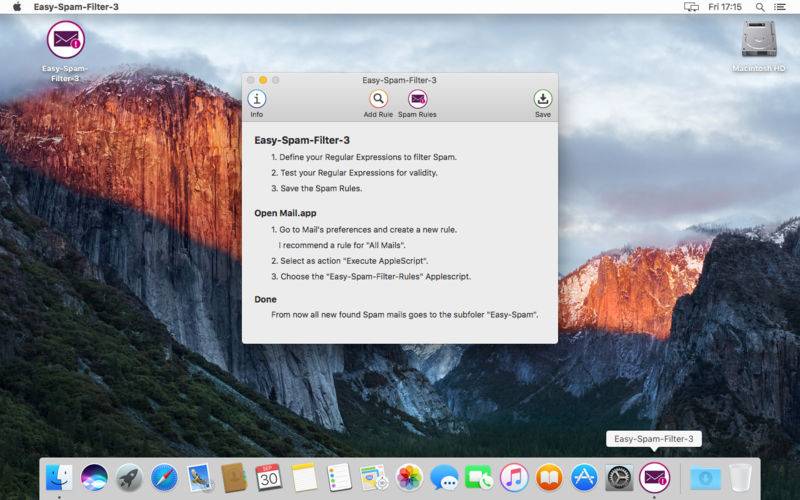Minimize the window with yellow button

(x=263, y=80)
